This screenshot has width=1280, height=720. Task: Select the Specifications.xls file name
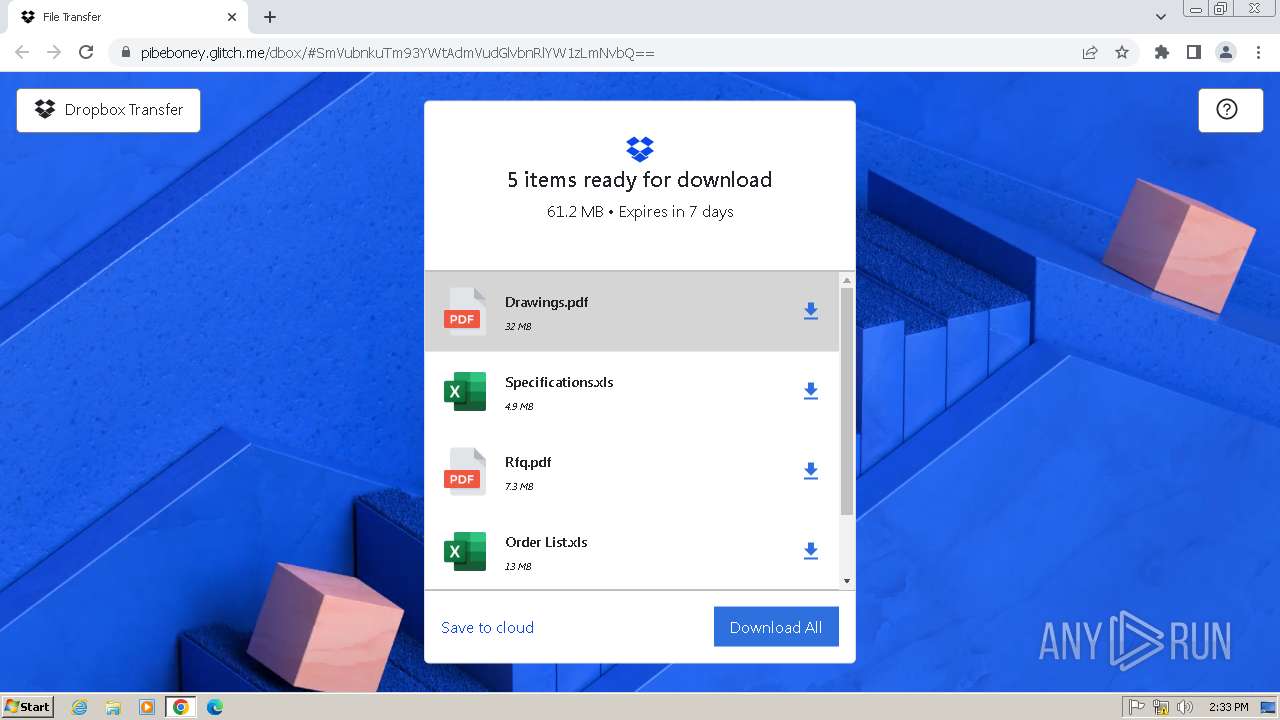(559, 382)
